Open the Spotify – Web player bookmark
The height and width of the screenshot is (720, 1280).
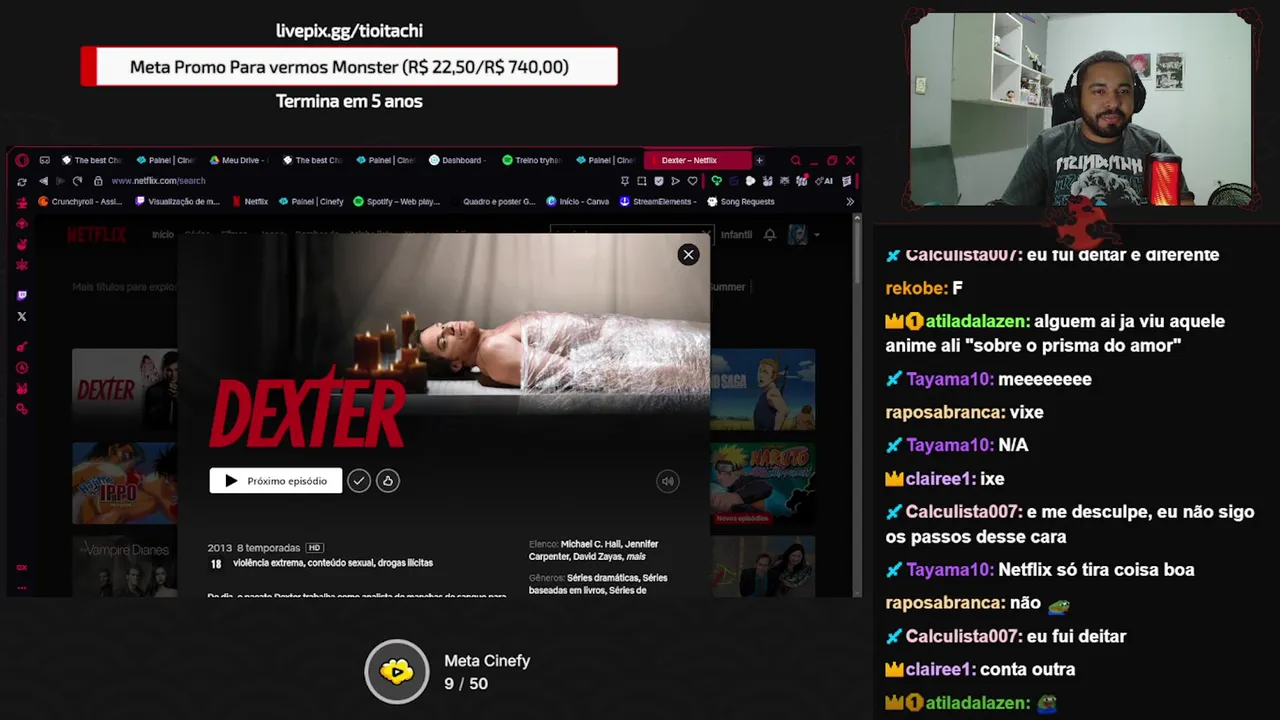pyautogui.click(x=397, y=201)
